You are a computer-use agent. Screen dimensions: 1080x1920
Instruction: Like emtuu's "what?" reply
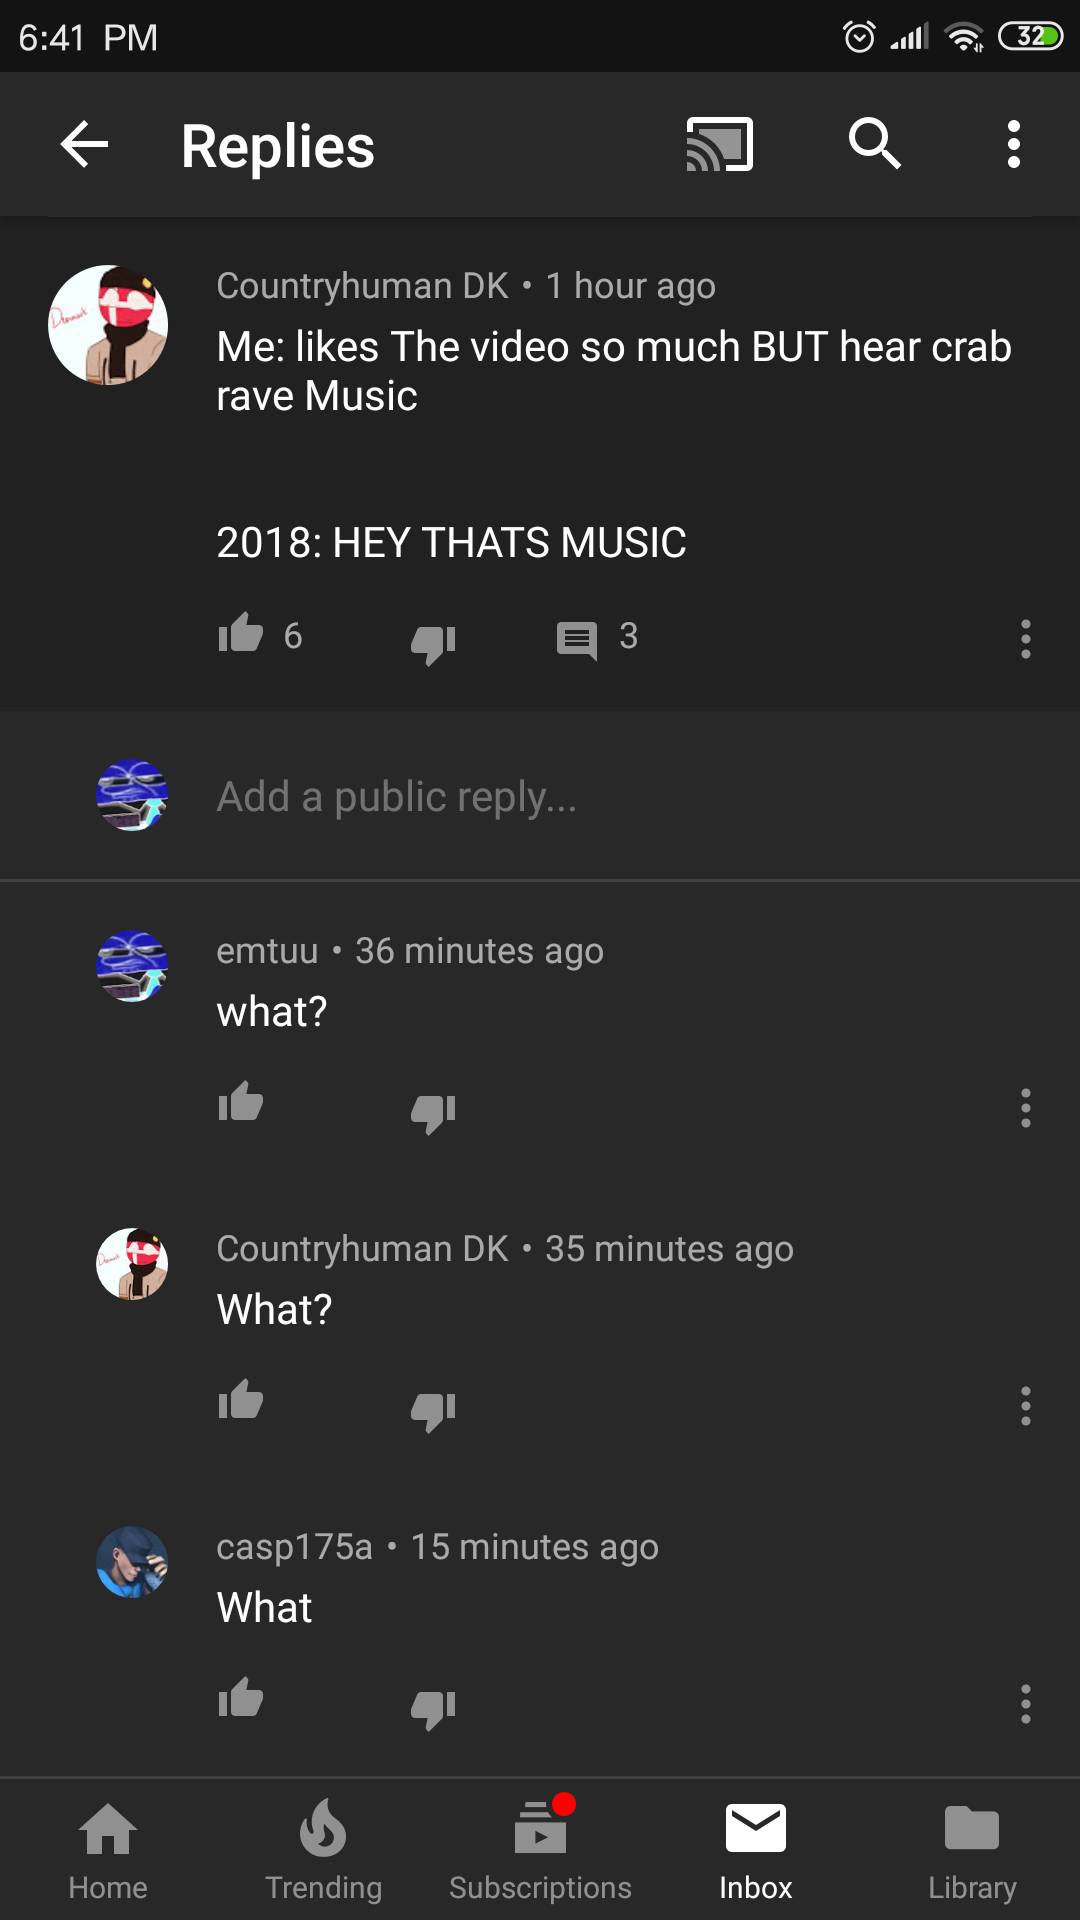tap(241, 1102)
